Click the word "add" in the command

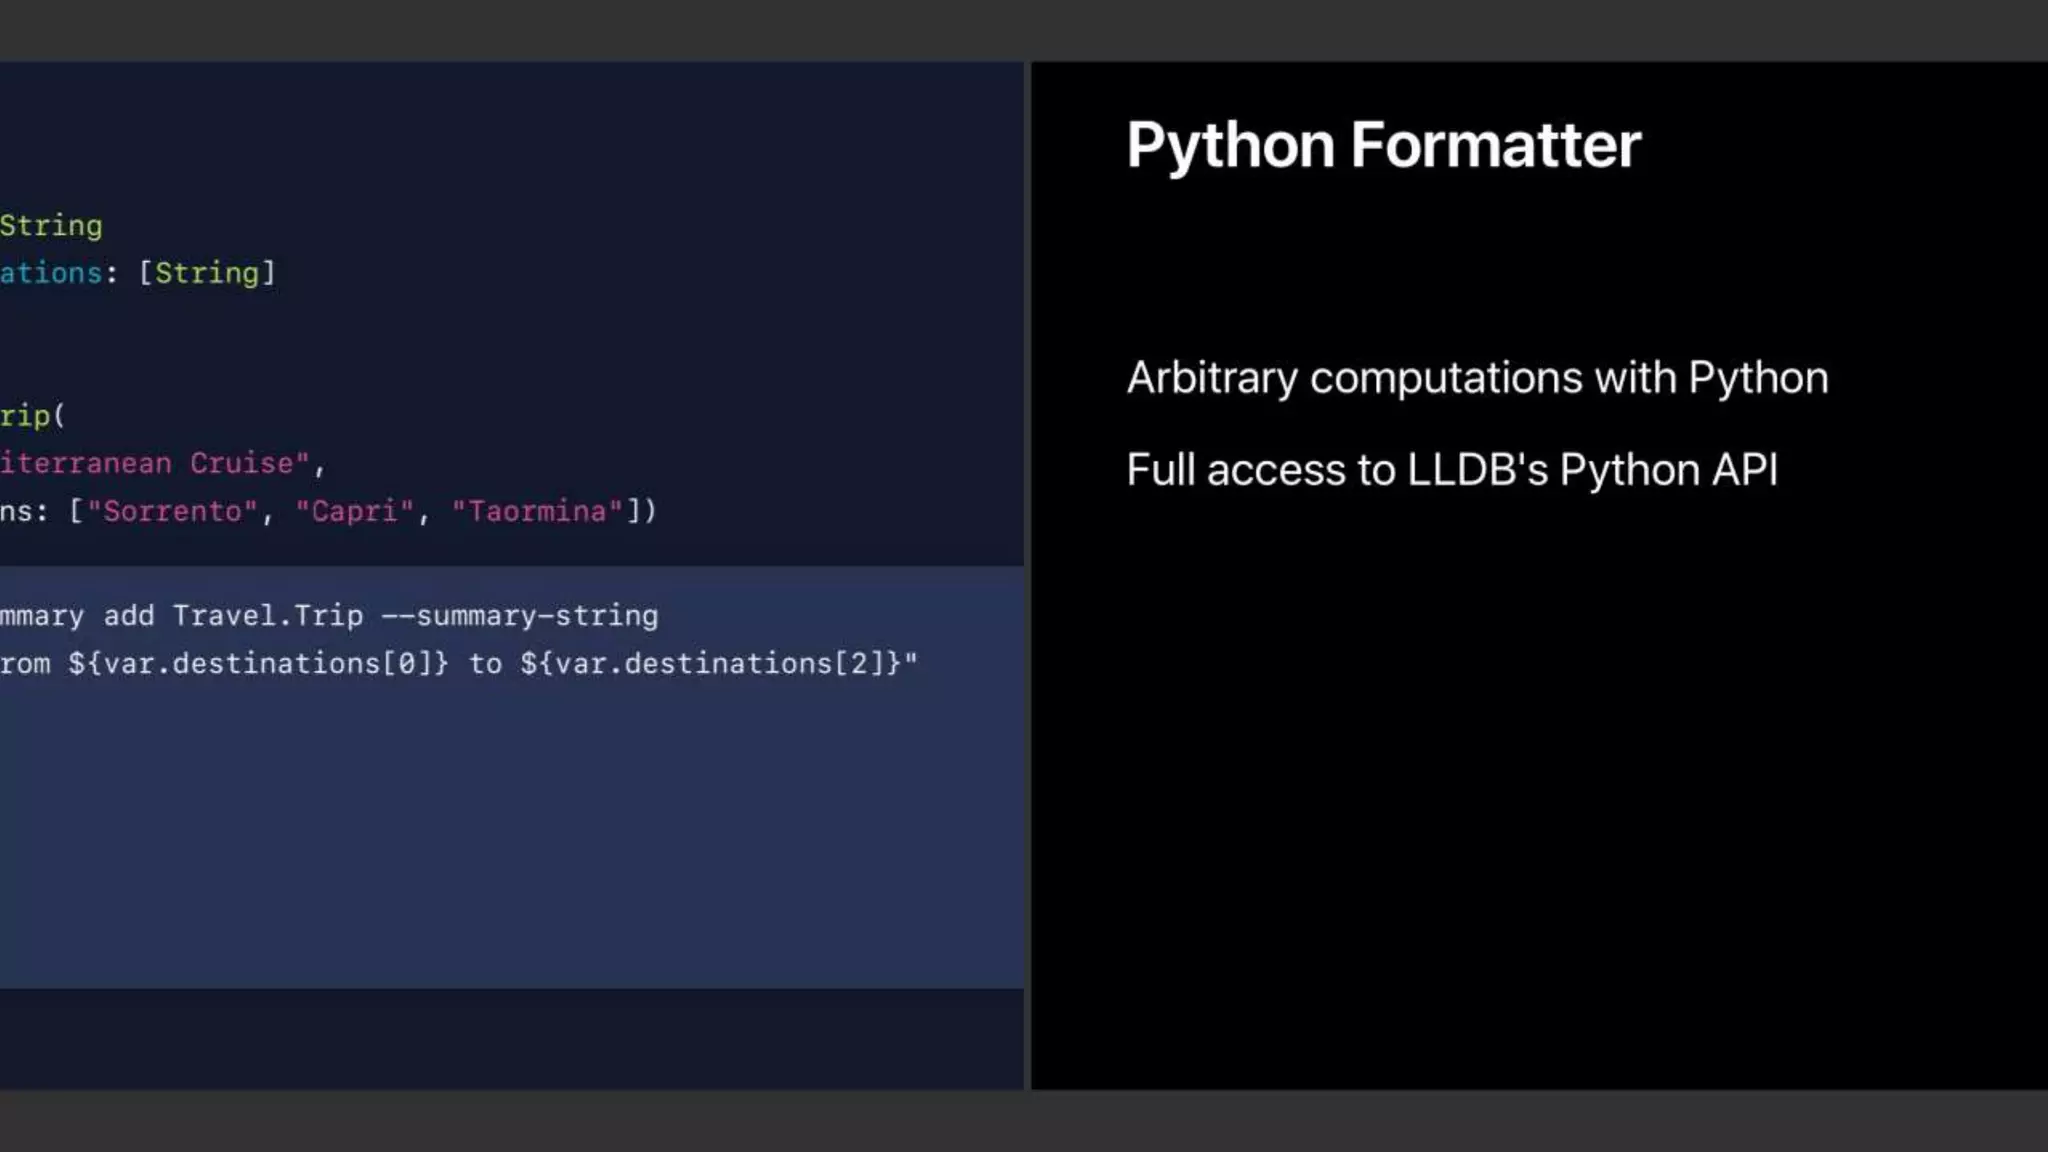click(x=129, y=616)
